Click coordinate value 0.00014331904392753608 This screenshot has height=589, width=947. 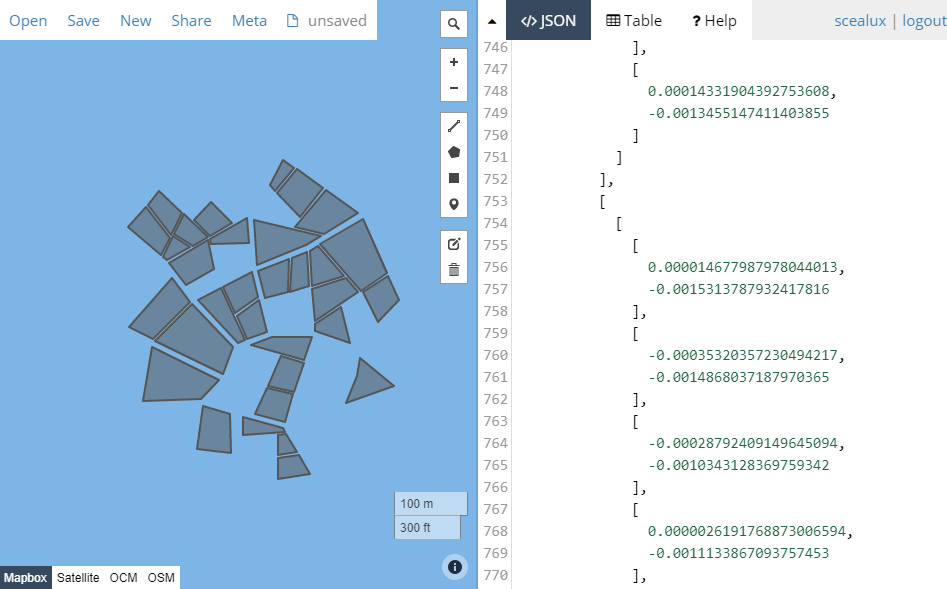click(x=739, y=91)
